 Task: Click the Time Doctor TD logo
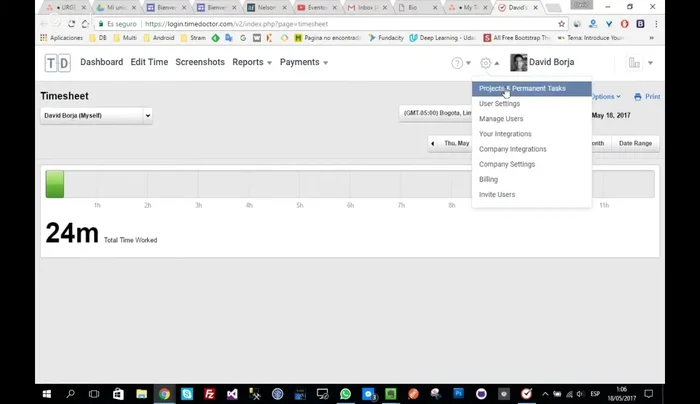coord(58,62)
